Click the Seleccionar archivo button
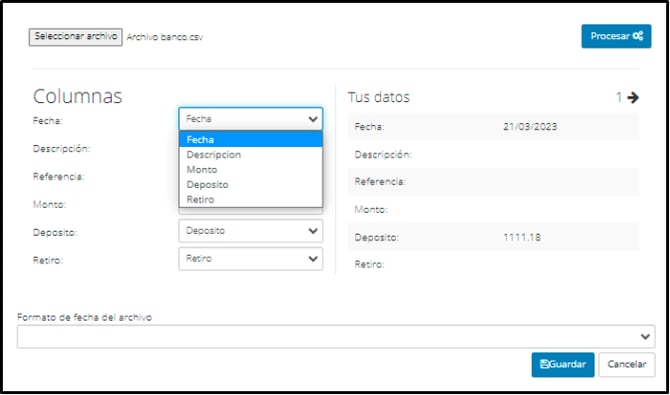670x395 pixels. [76, 37]
